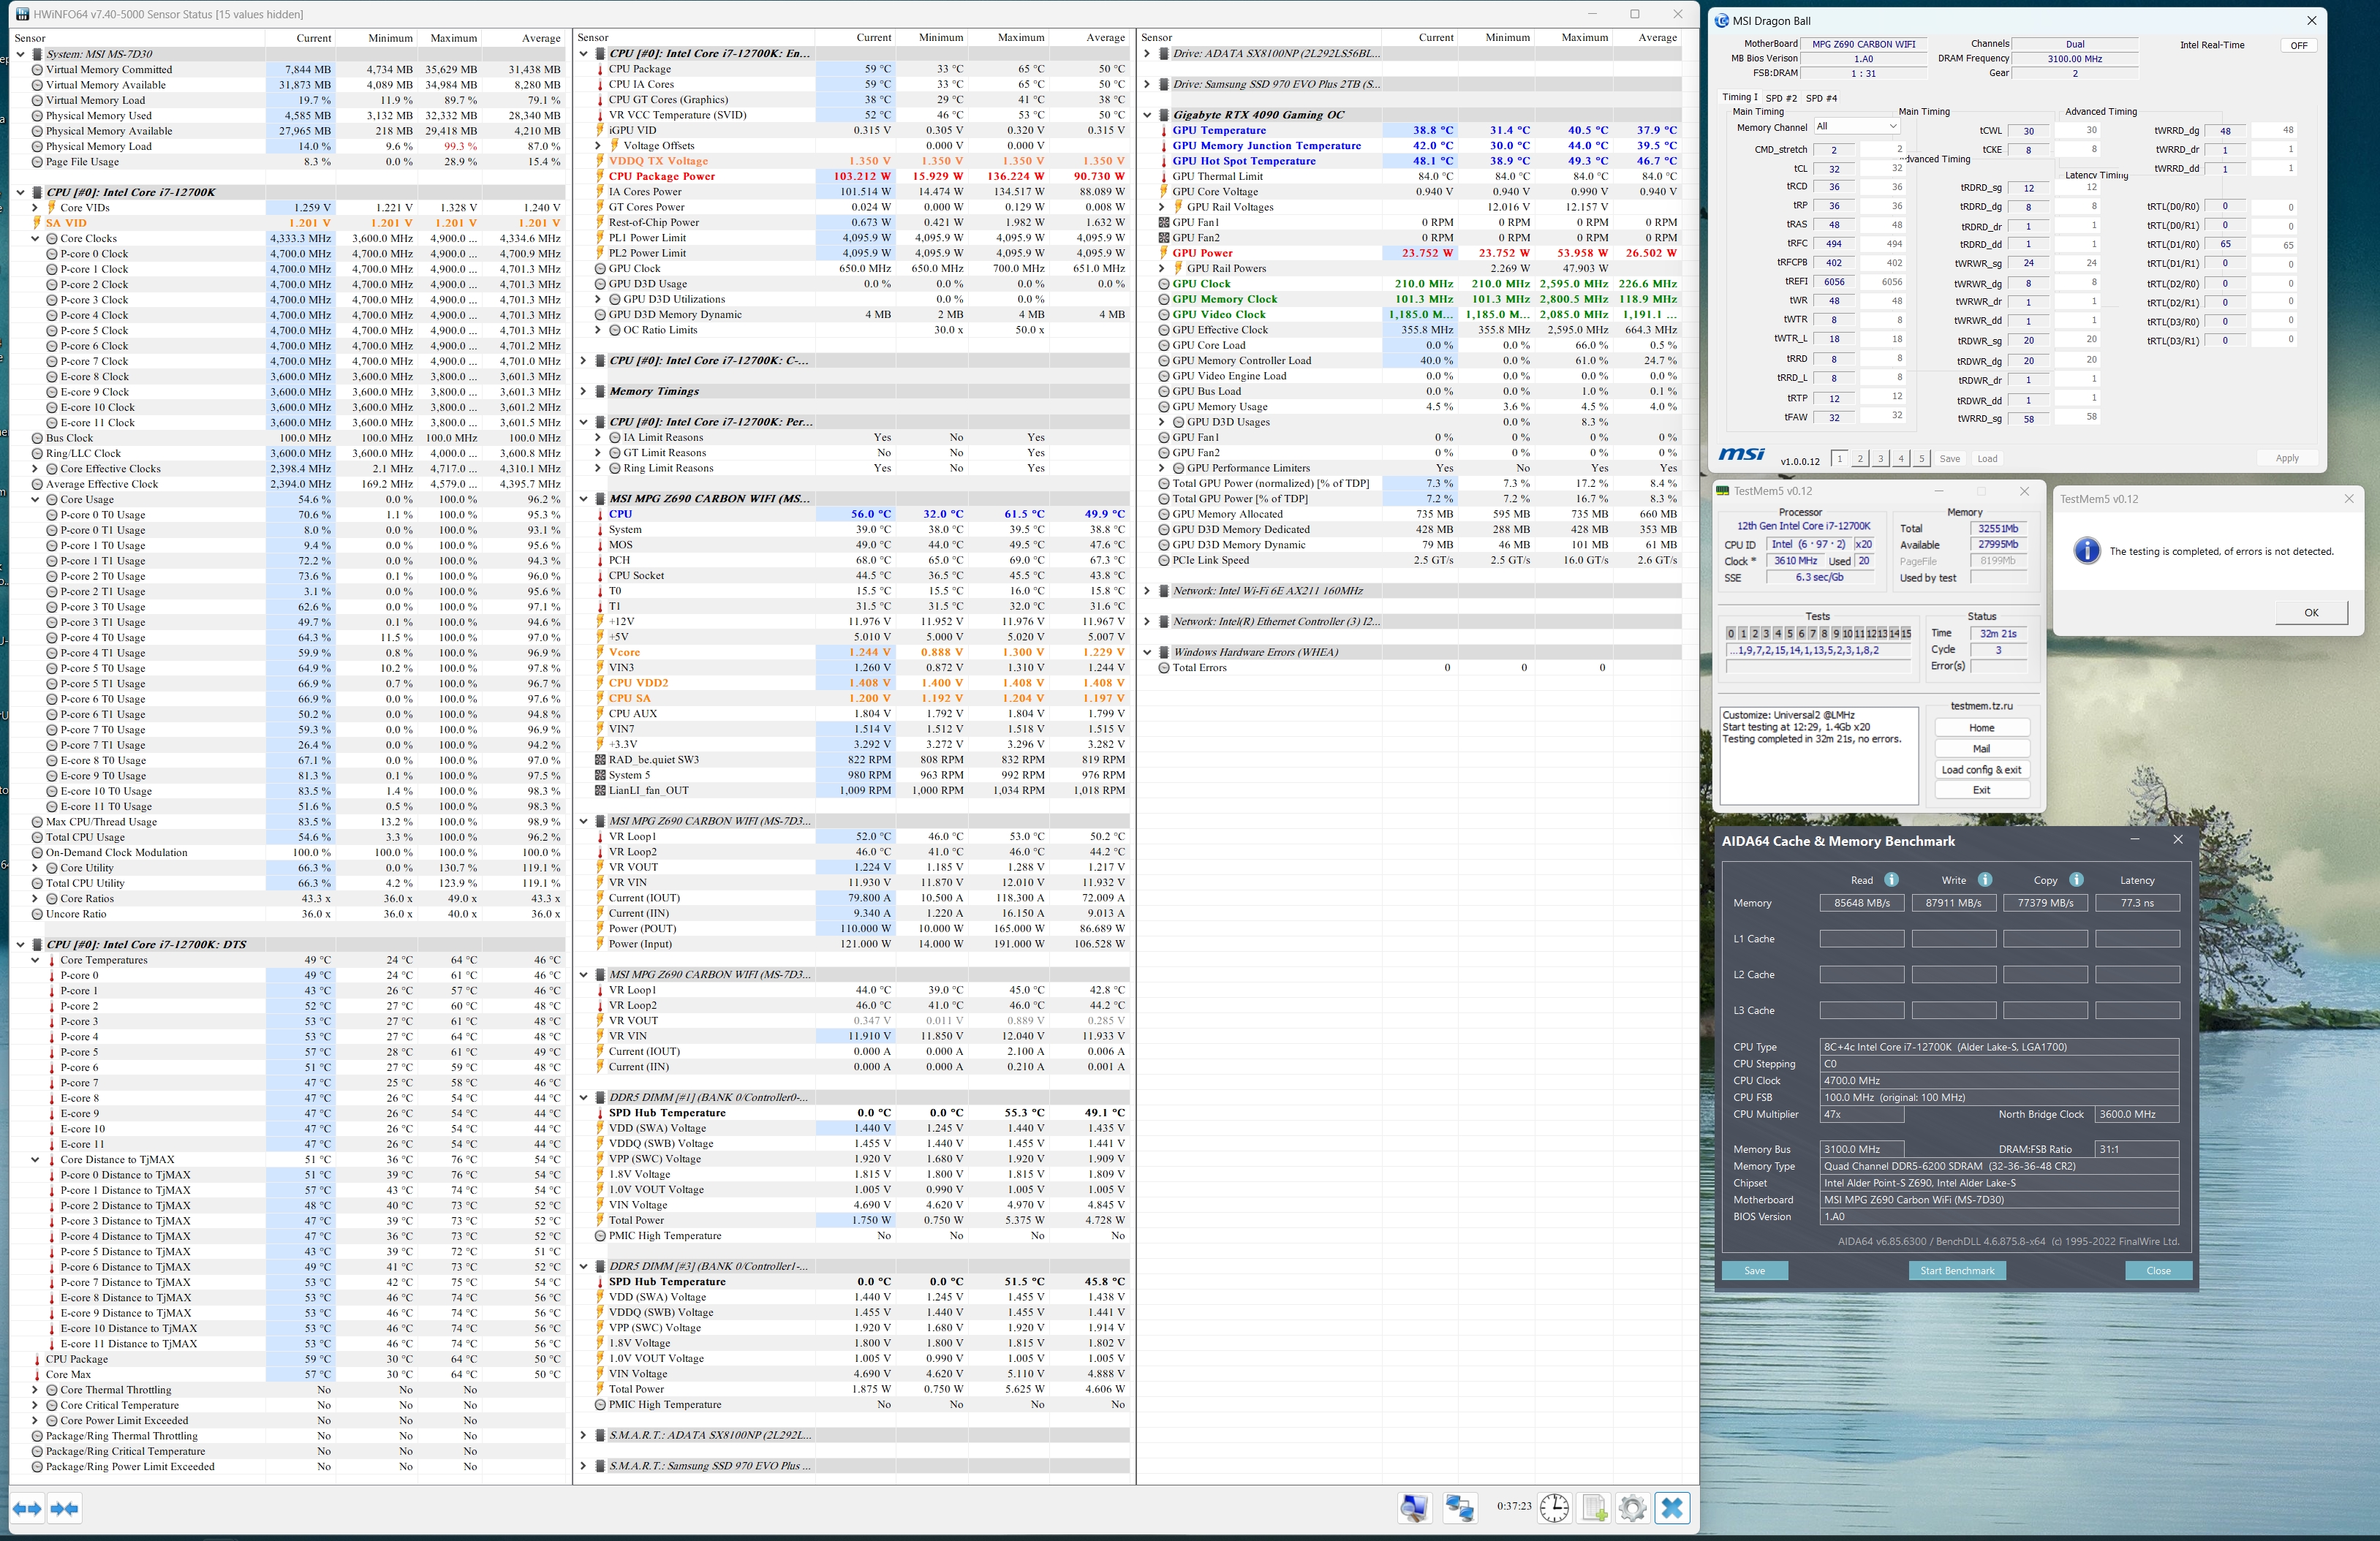This screenshot has height=1541, width=2380.
Task: Expand the Memory Timings sensor group
Action: pyautogui.click(x=584, y=391)
